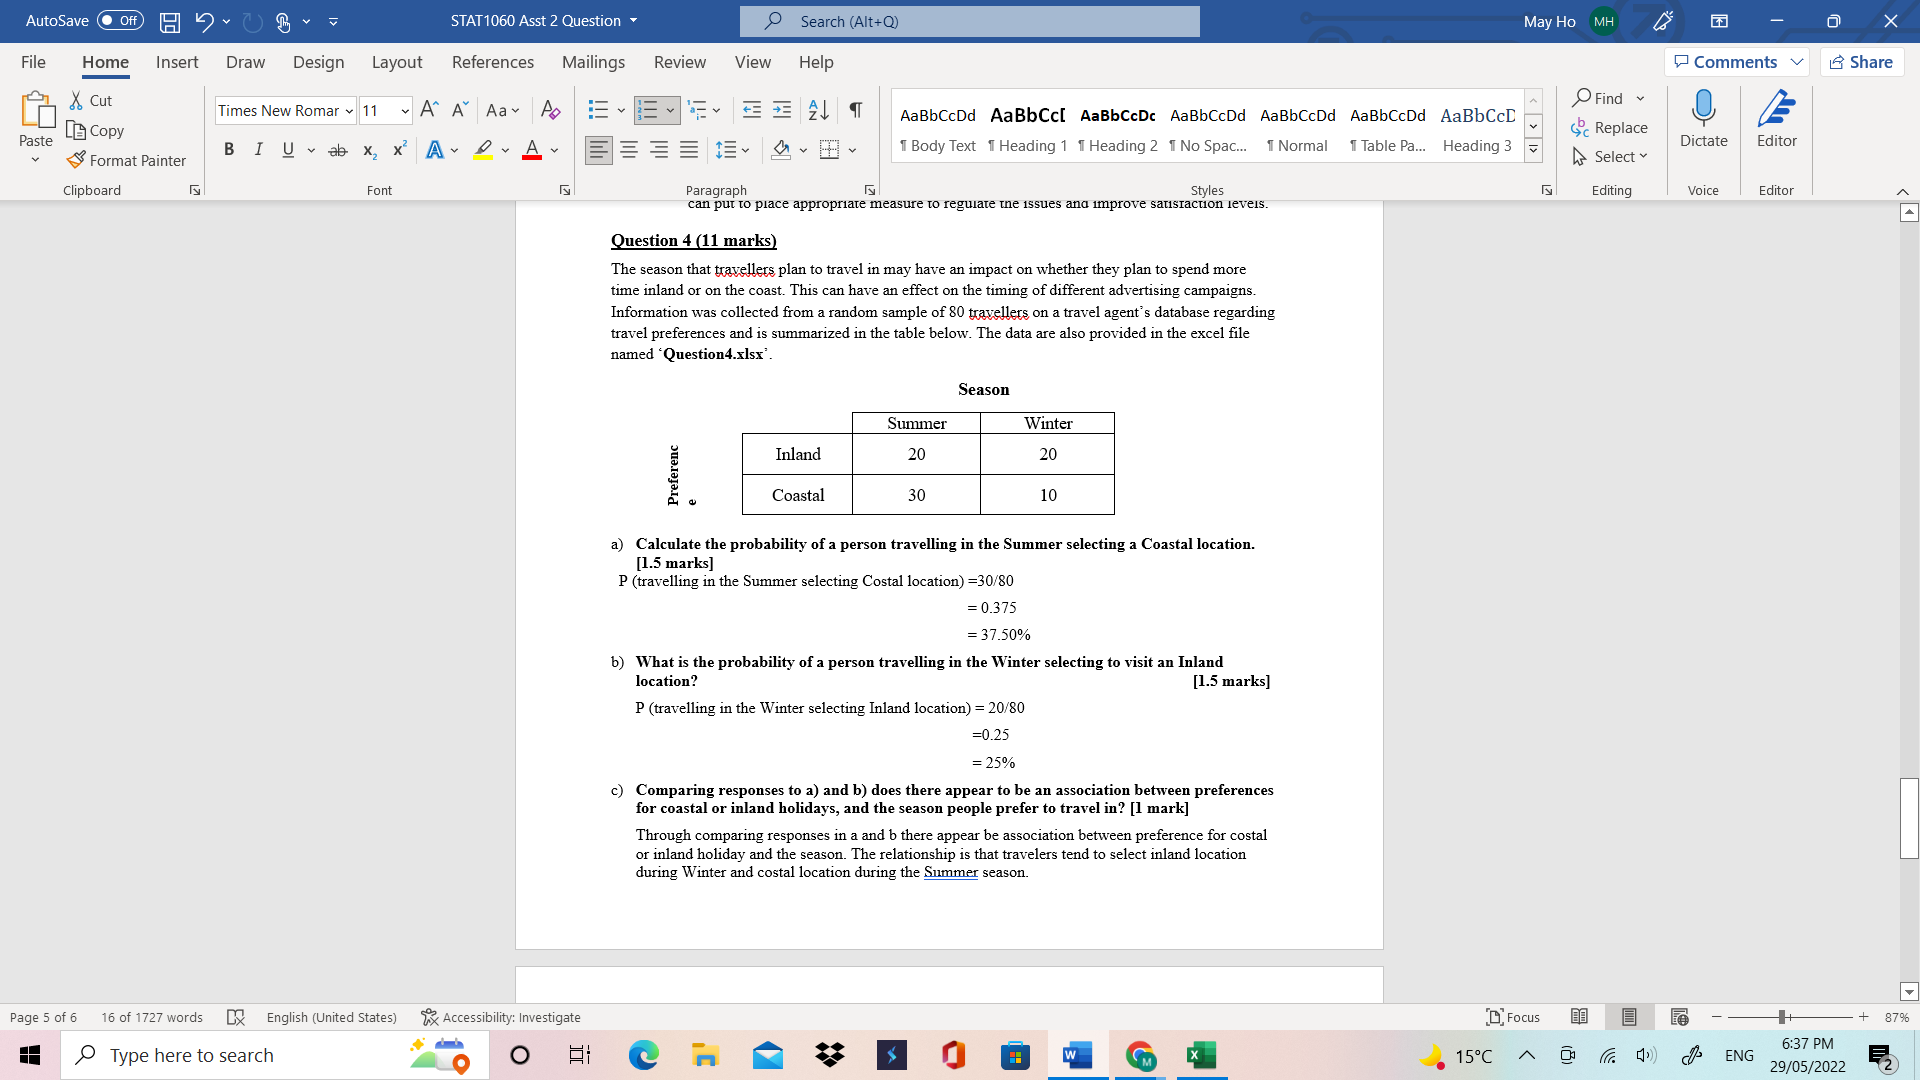Toggle Show/Hide paragraph marks
Viewport: 1920px width, 1080px height.
pyautogui.click(x=854, y=110)
